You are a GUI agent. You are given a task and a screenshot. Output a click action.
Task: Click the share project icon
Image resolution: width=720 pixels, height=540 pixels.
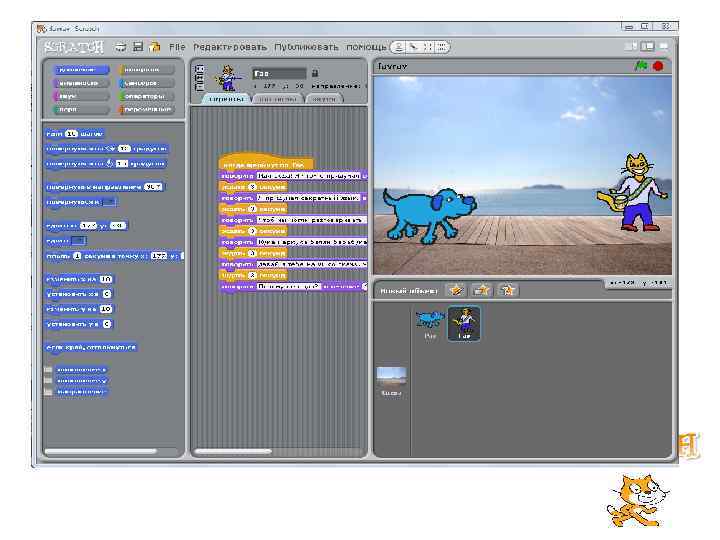click(155, 47)
